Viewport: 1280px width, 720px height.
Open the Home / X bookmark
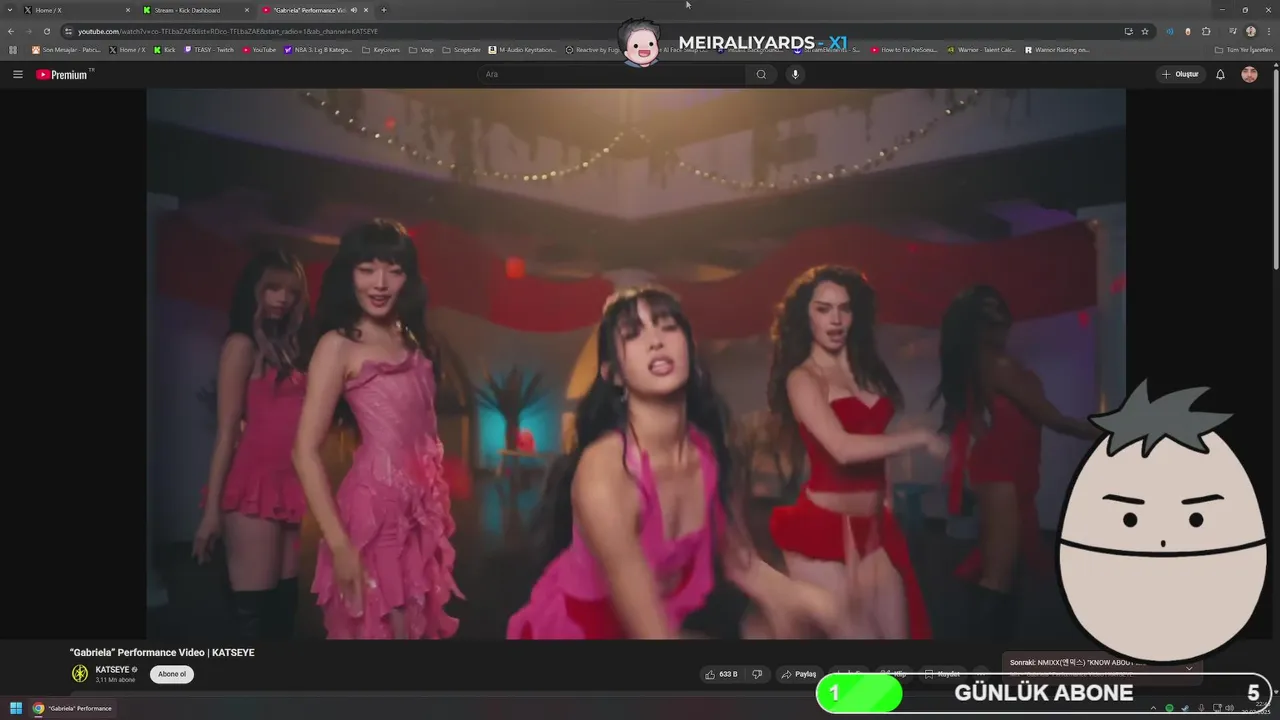tap(127, 49)
